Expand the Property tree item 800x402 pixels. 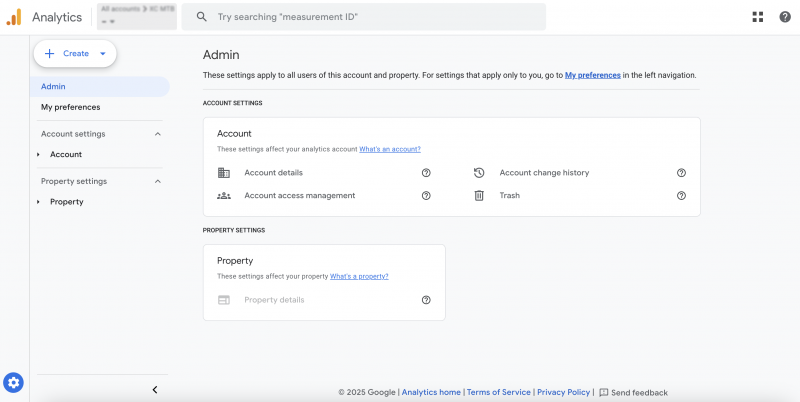38,202
